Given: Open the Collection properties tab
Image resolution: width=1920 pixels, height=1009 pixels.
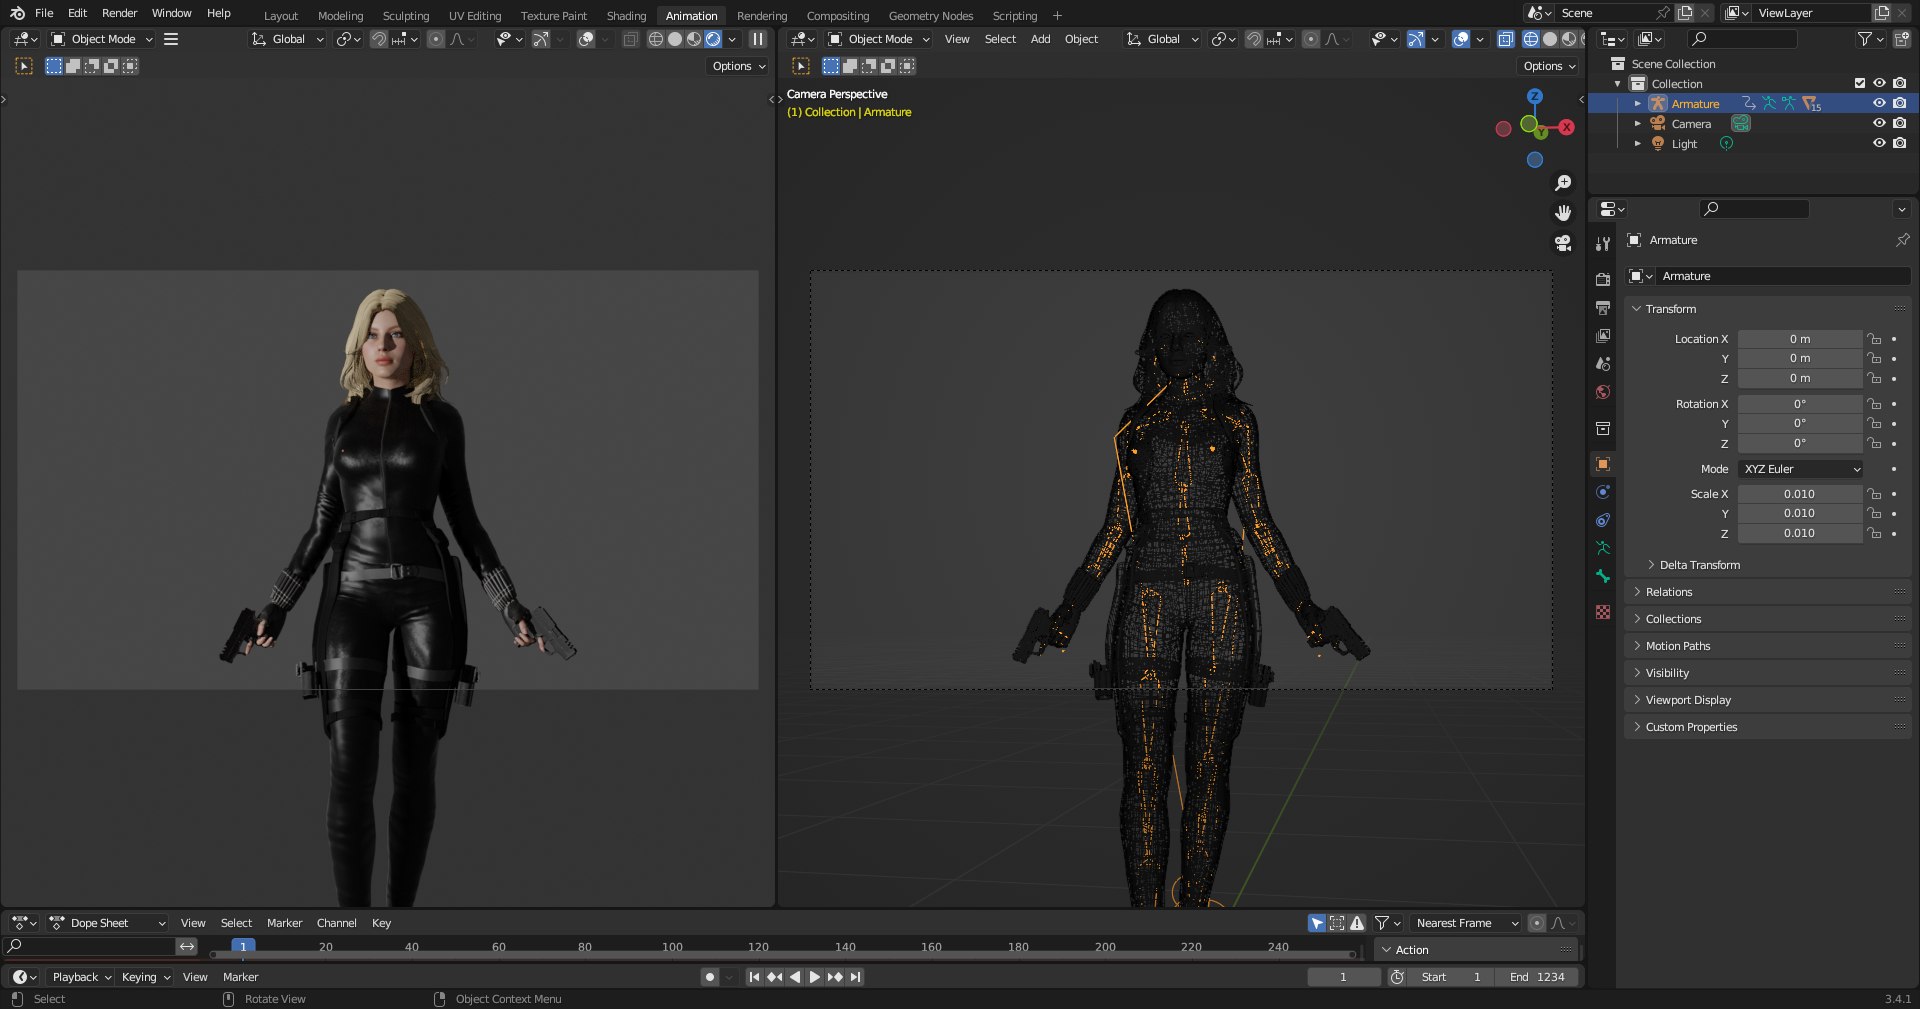Looking at the screenshot, I should (1603, 429).
